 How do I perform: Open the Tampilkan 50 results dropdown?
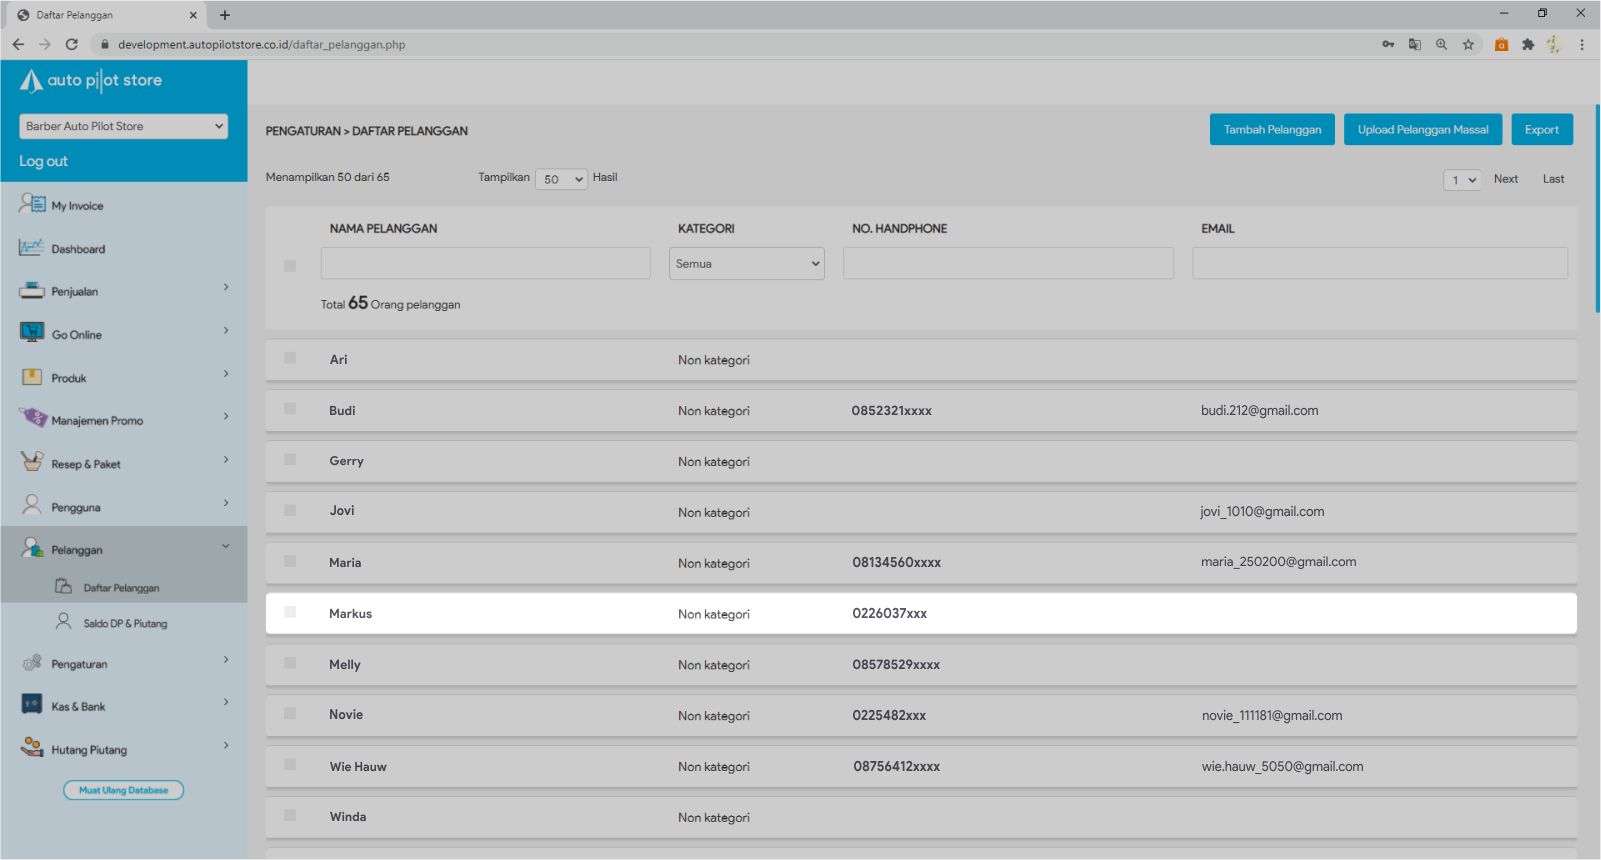click(x=561, y=179)
